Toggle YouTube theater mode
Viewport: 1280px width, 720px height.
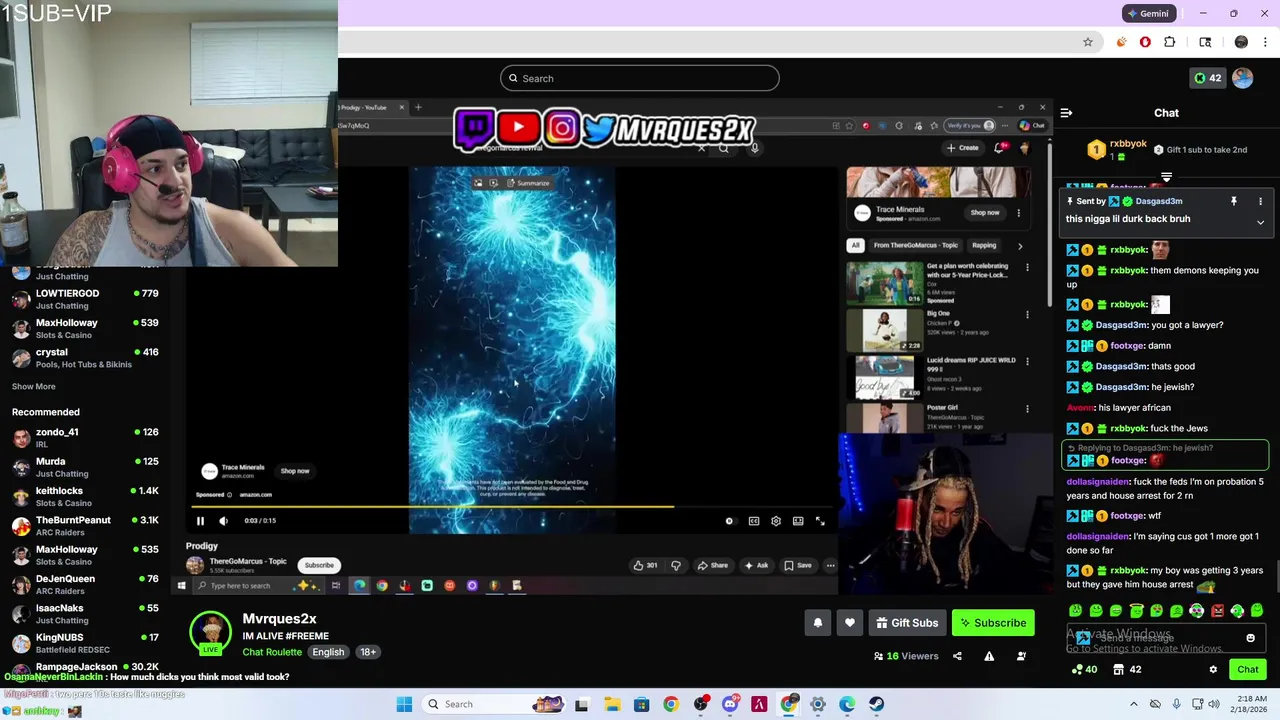pos(798,521)
